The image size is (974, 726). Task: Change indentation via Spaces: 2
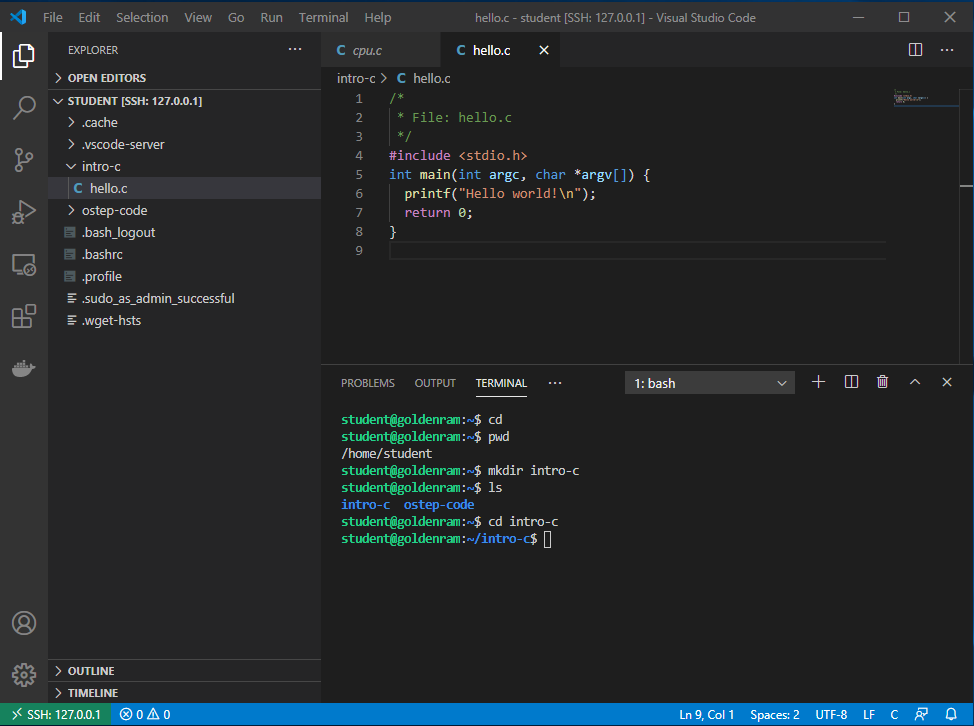coord(775,715)
